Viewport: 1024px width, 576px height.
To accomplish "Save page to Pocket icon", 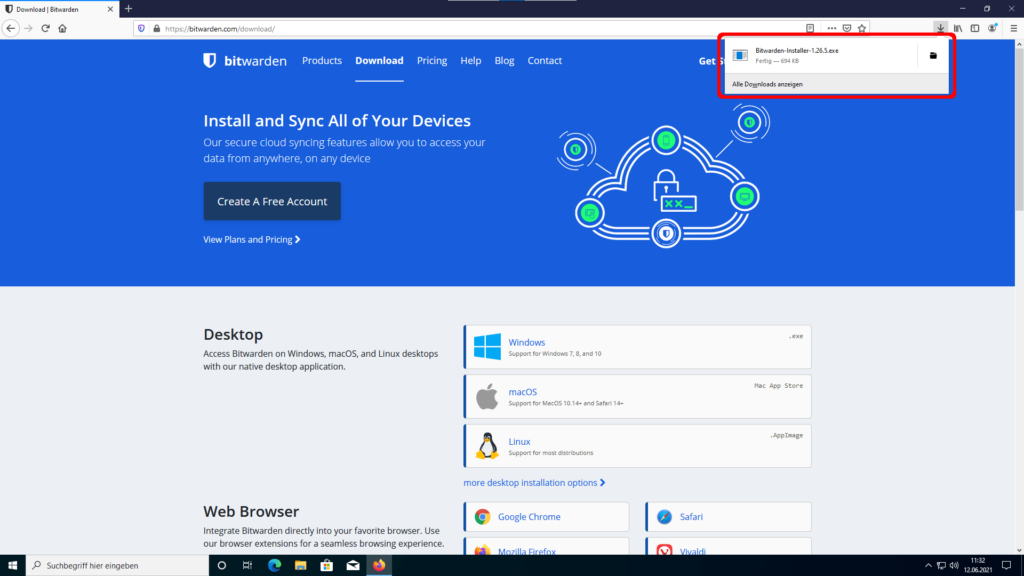I will click(x=847, y=29).
